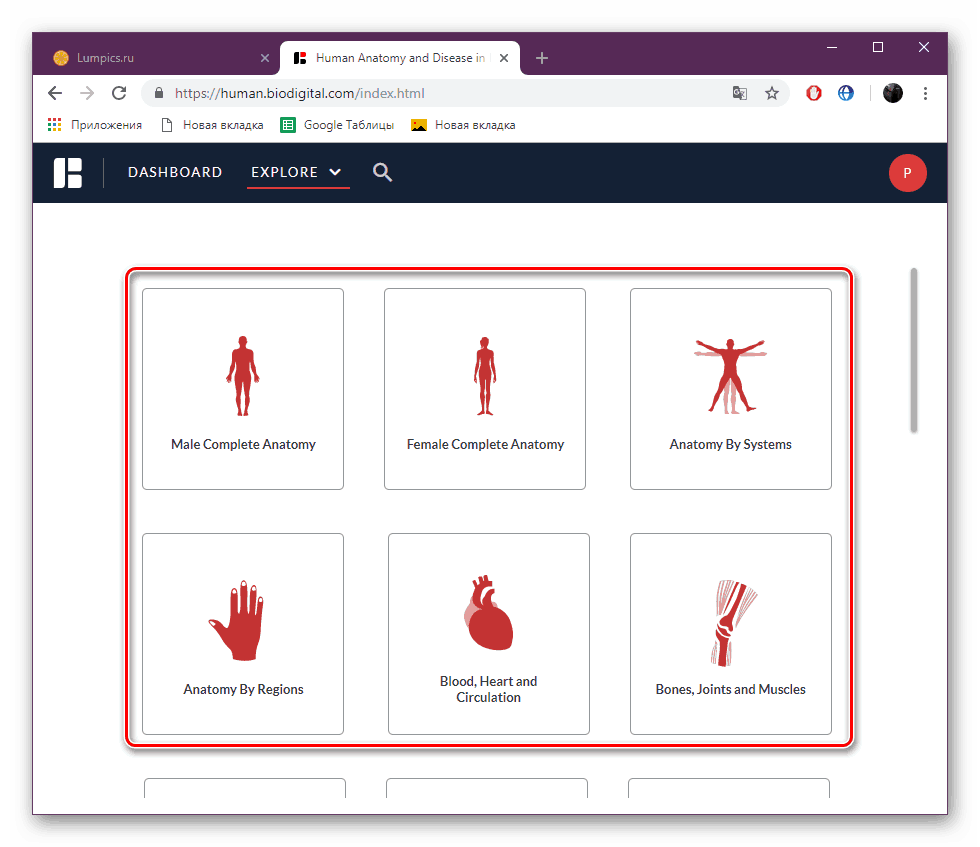Click the Opera extension icon

click(x=813, y=92)
